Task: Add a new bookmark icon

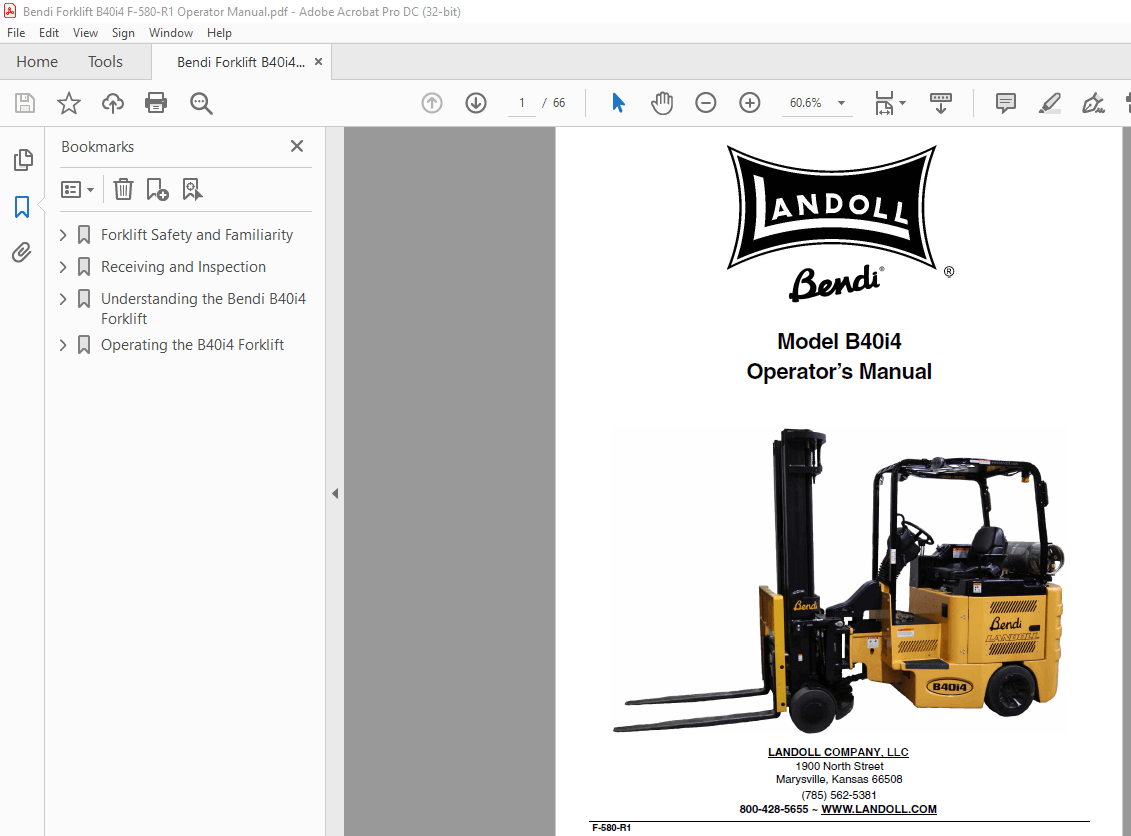Action: tap(156, 189)
